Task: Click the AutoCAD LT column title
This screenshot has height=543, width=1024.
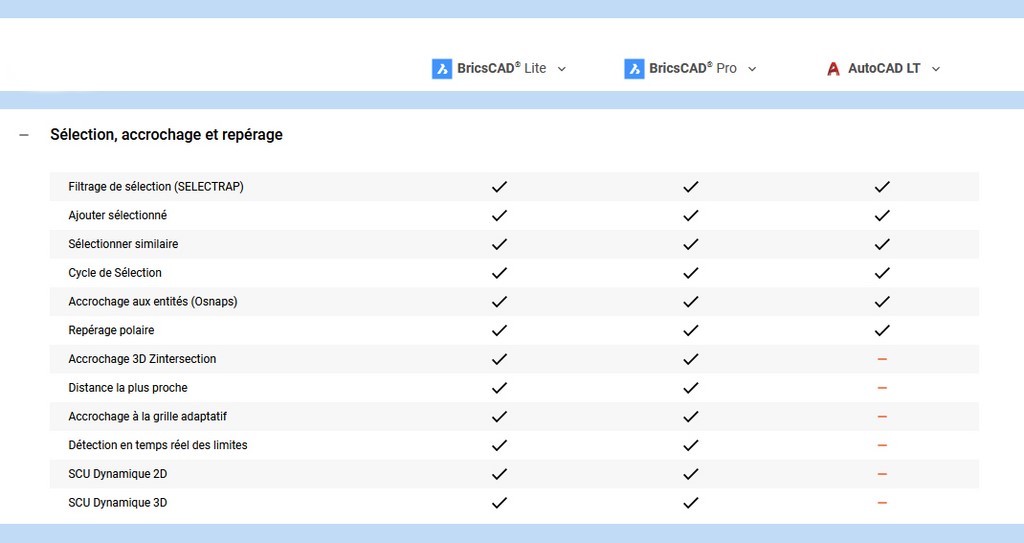Action: coord(884,68)
